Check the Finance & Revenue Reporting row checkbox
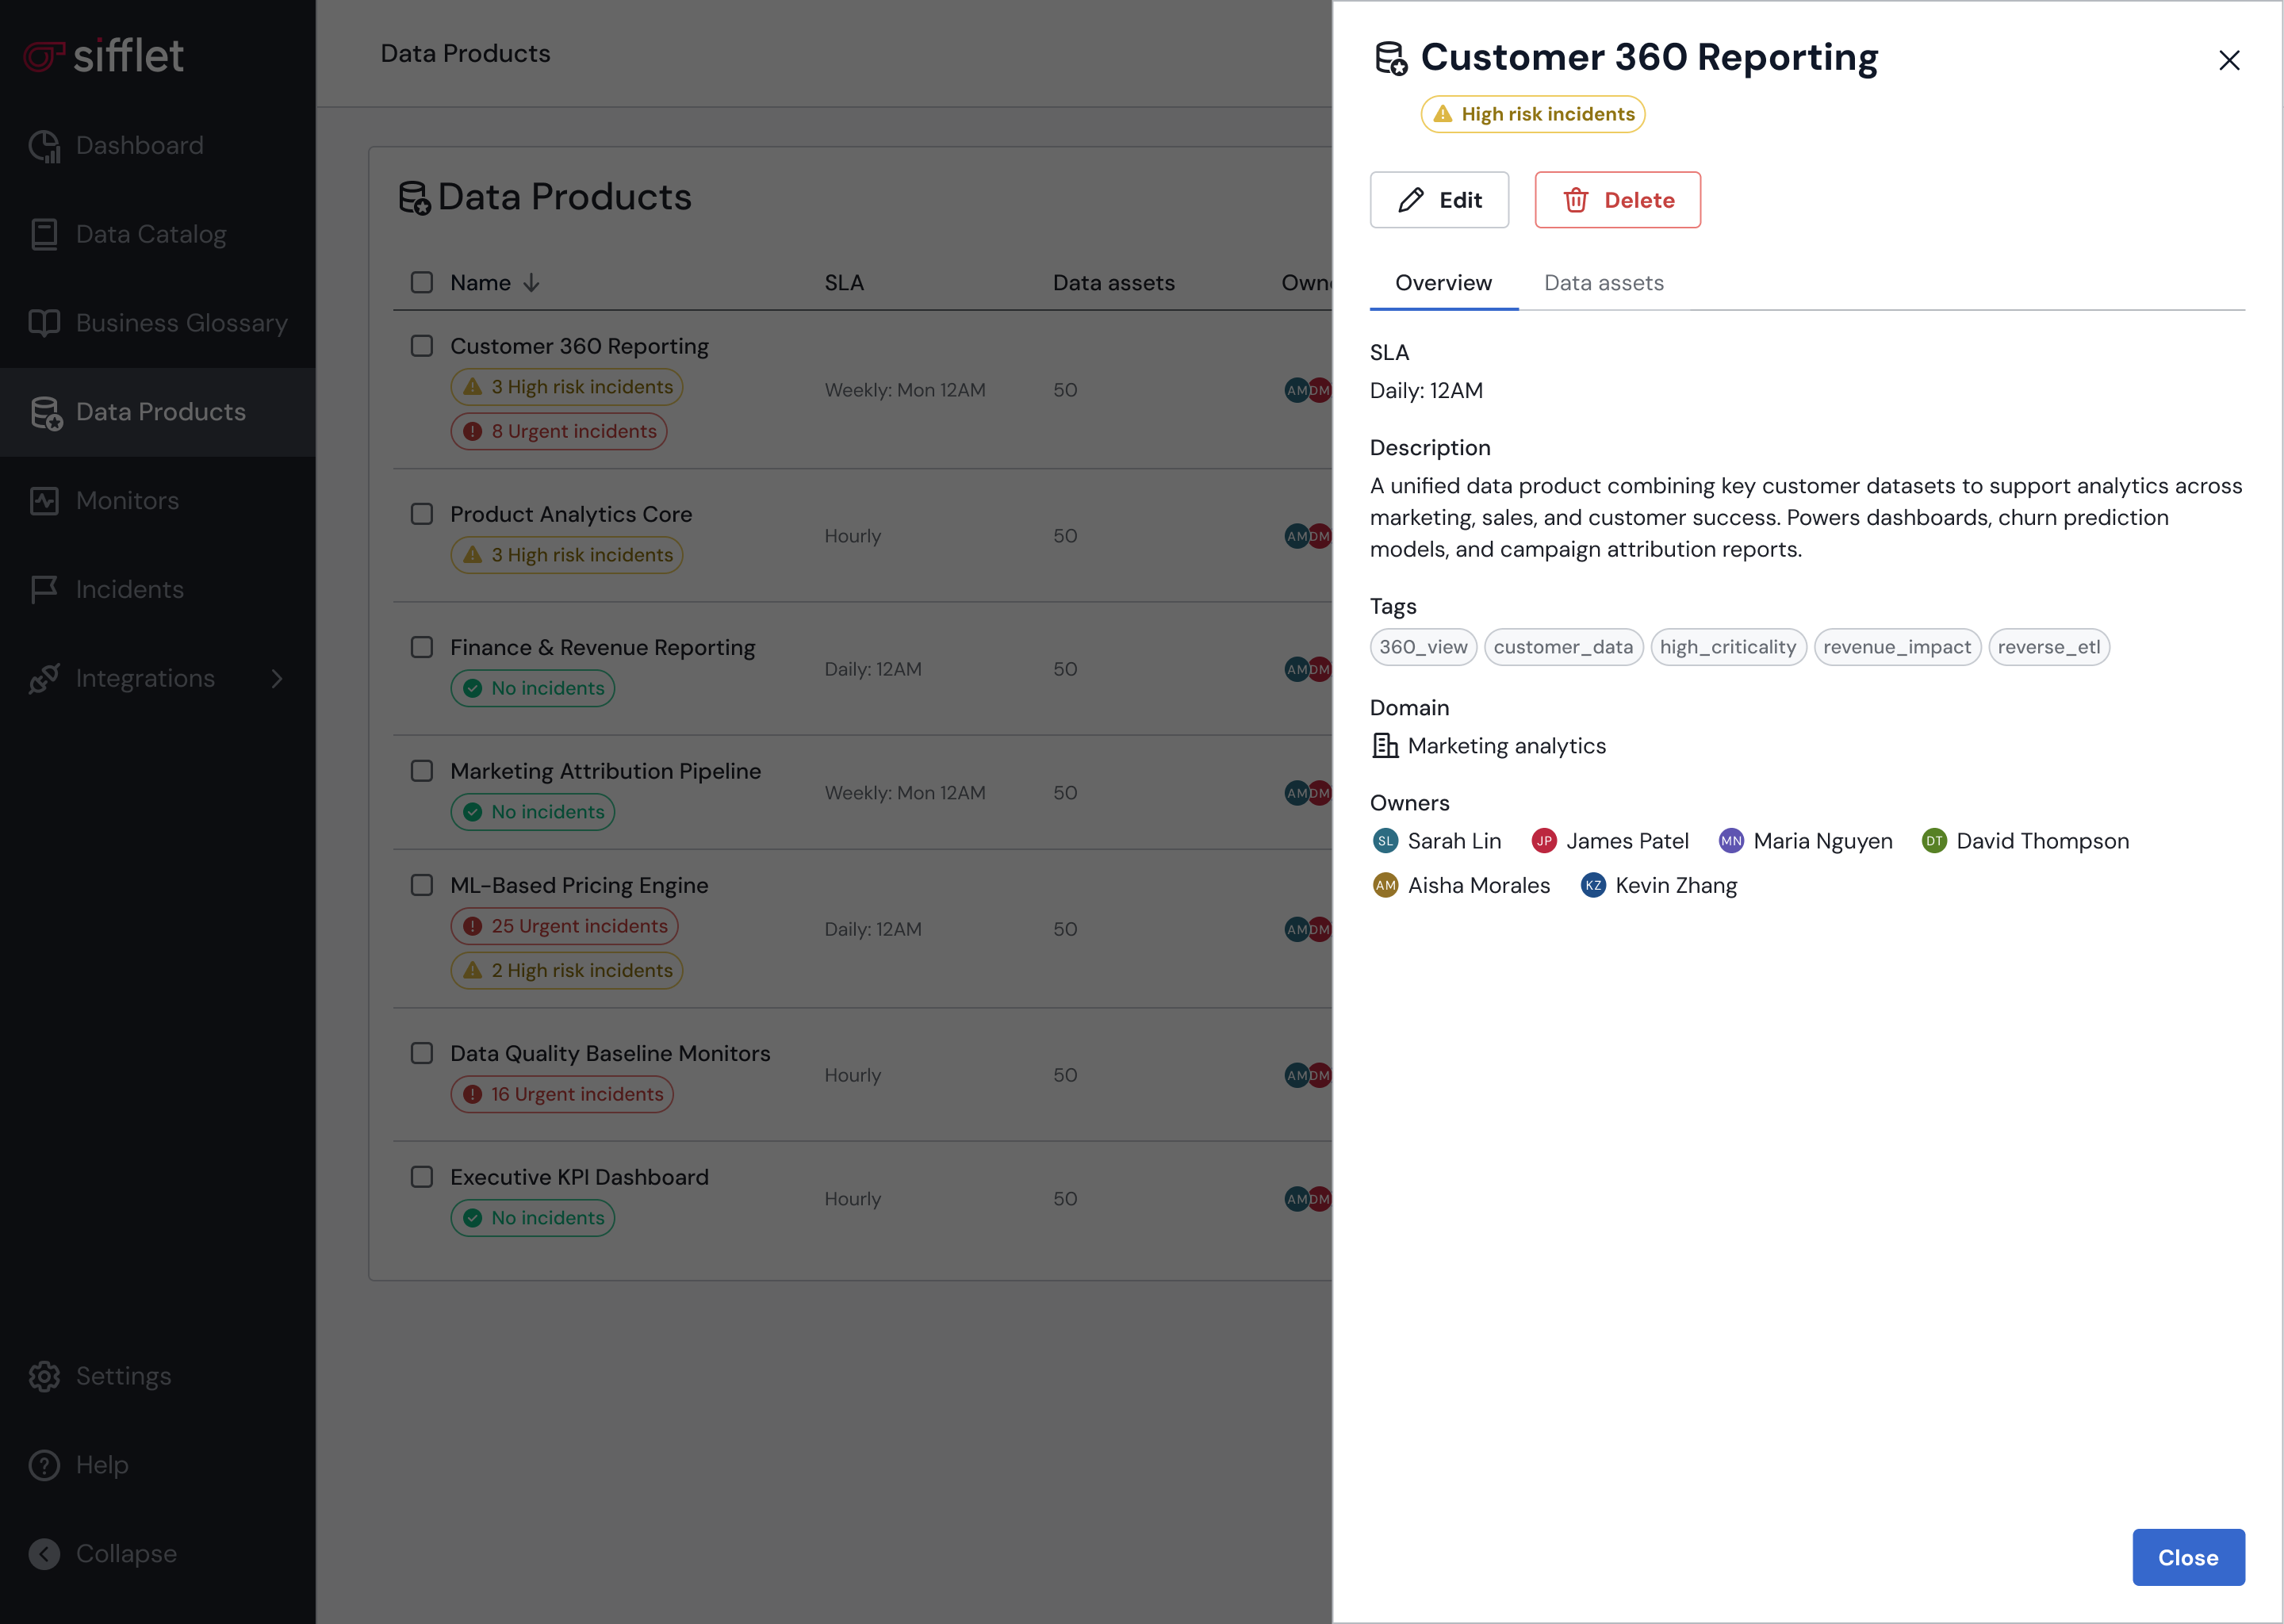The image size is (2284, 1624). [422, 648]
